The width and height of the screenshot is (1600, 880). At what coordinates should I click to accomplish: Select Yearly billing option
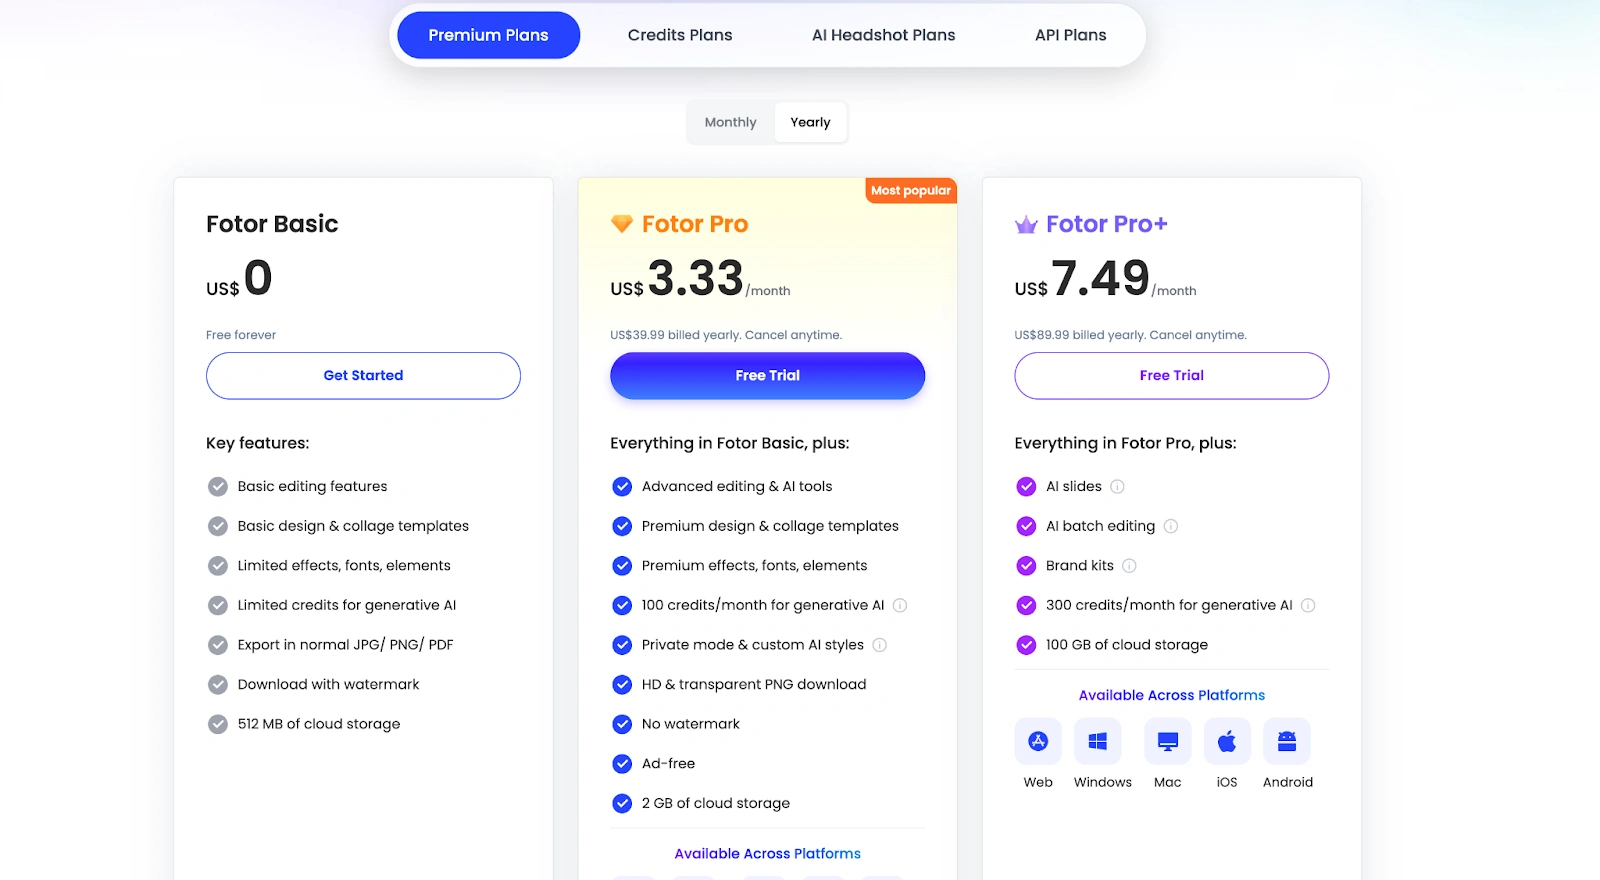(x=810, y=123)
